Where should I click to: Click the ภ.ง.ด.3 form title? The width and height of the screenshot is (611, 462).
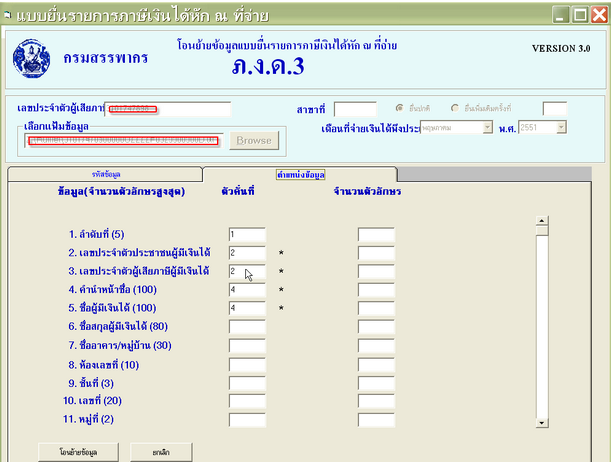268,66
